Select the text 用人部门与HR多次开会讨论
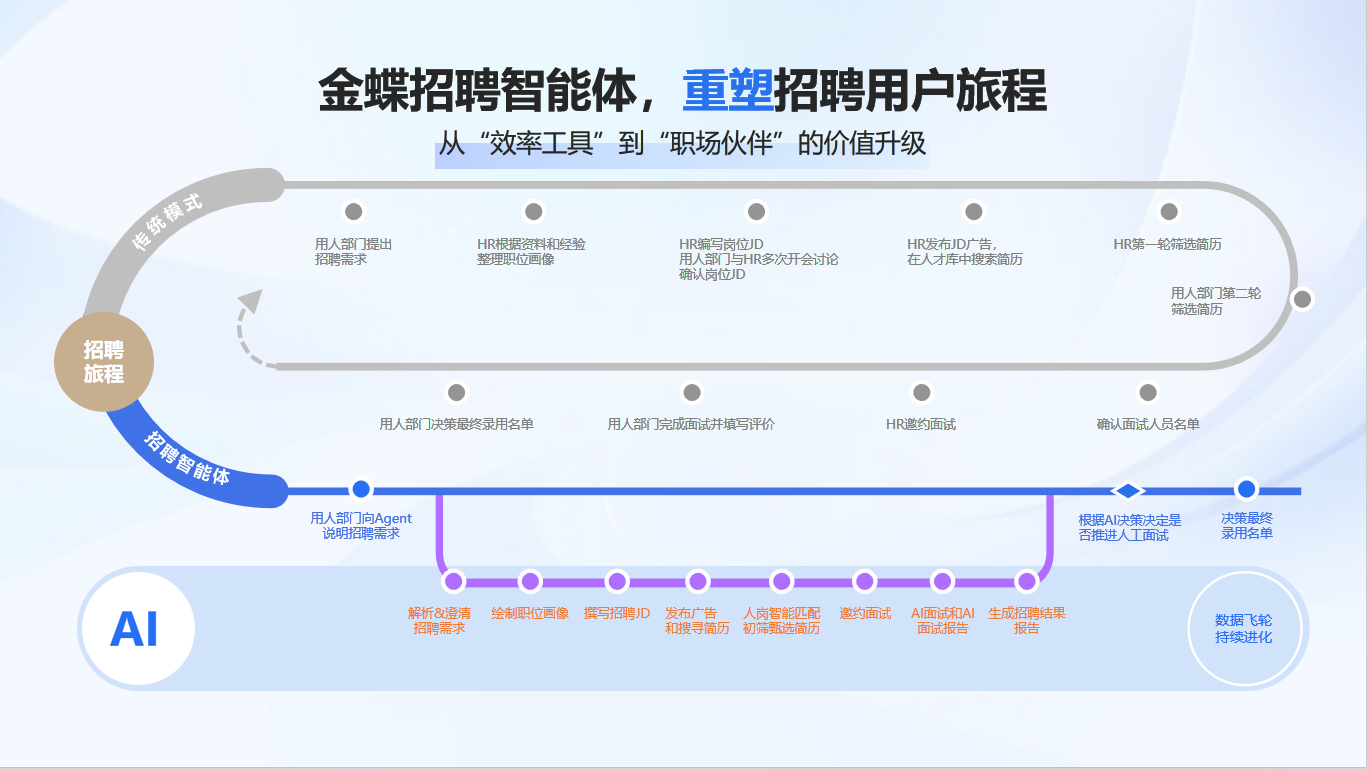Image resolution: width=1367 pixels, height=769 pixels. point(759,259)
